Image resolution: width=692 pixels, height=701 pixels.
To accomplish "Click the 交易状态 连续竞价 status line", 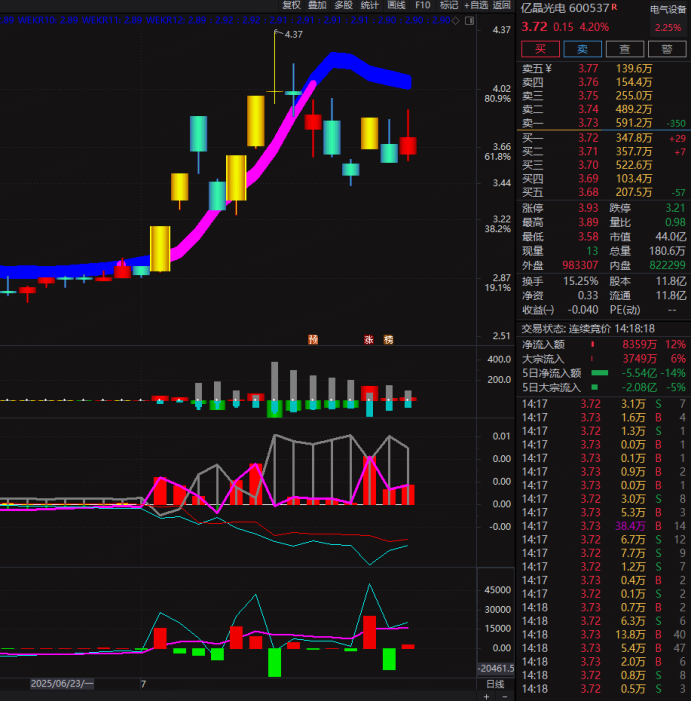I will (588, 329).
